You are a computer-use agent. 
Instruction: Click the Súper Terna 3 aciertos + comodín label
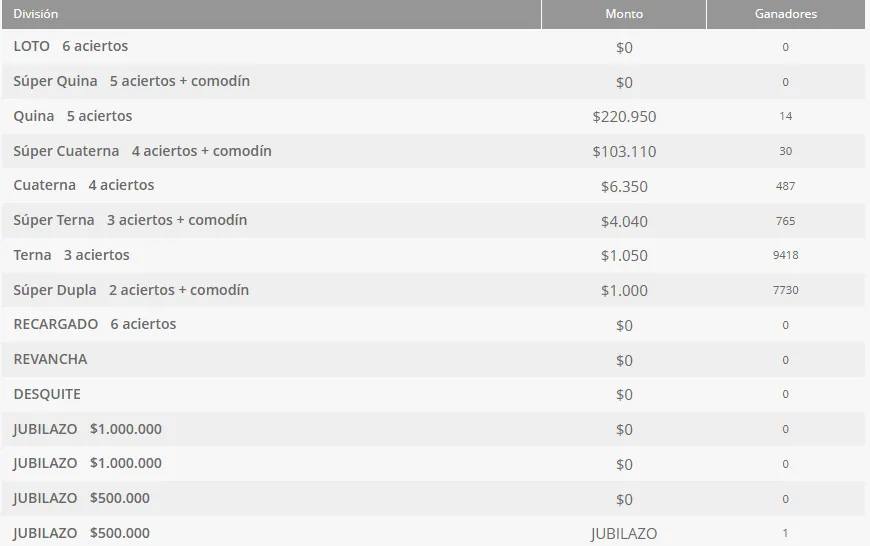point(130,220)
